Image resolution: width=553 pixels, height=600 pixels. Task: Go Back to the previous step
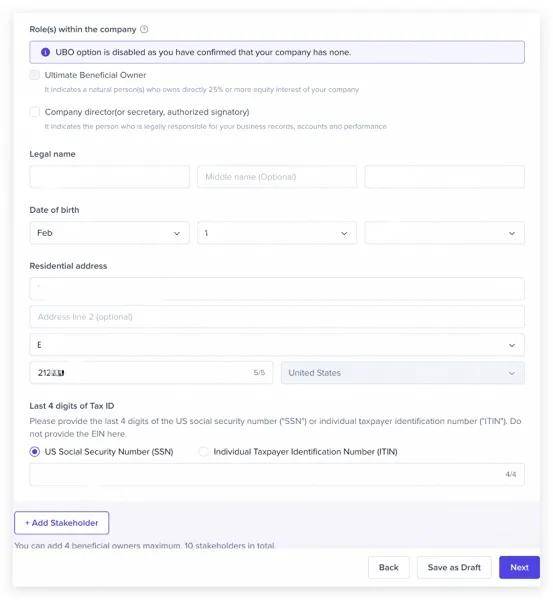click(388, 567)
